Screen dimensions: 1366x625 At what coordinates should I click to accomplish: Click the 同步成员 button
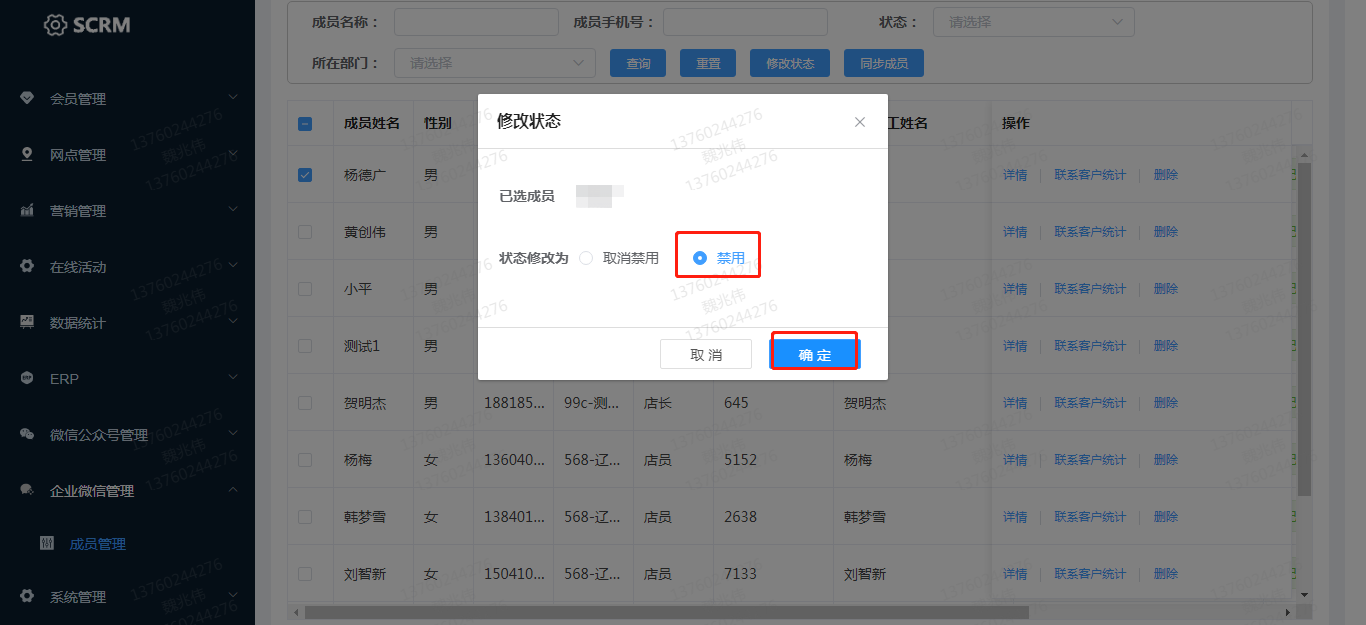884,63
